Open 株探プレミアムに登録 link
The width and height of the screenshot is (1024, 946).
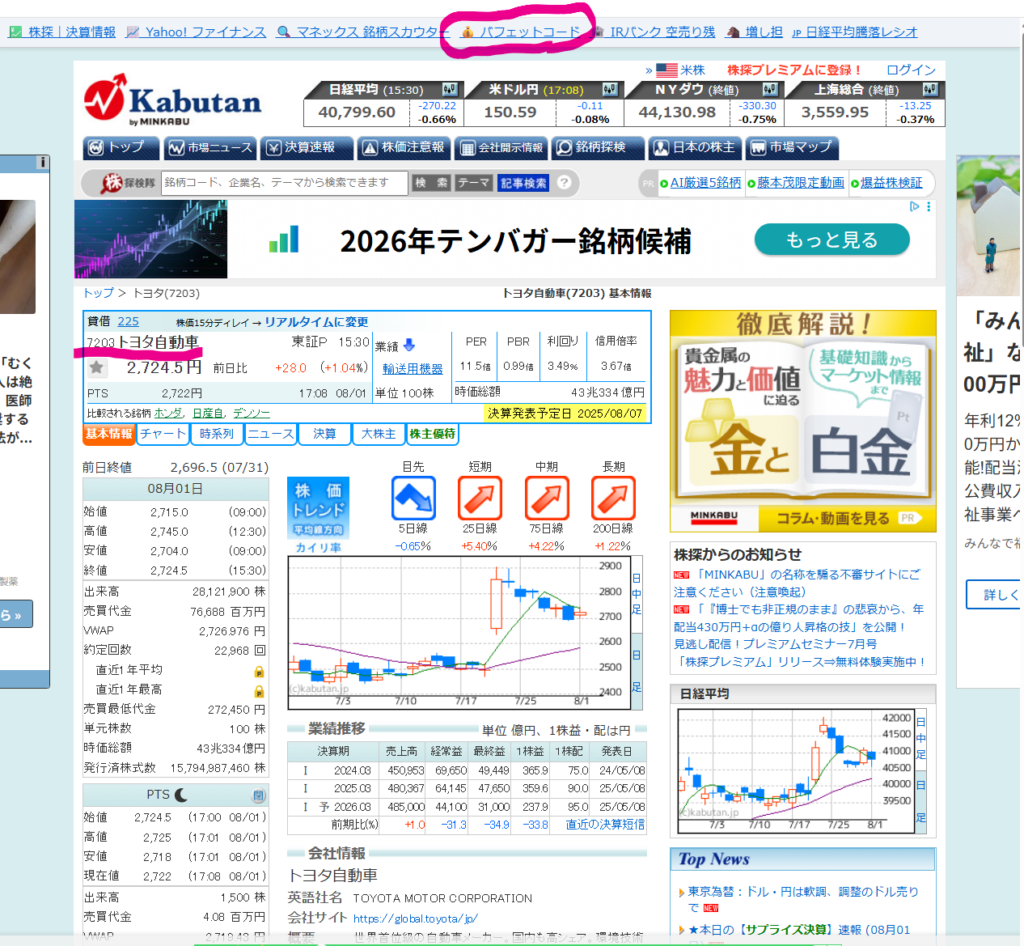(794, 70)
